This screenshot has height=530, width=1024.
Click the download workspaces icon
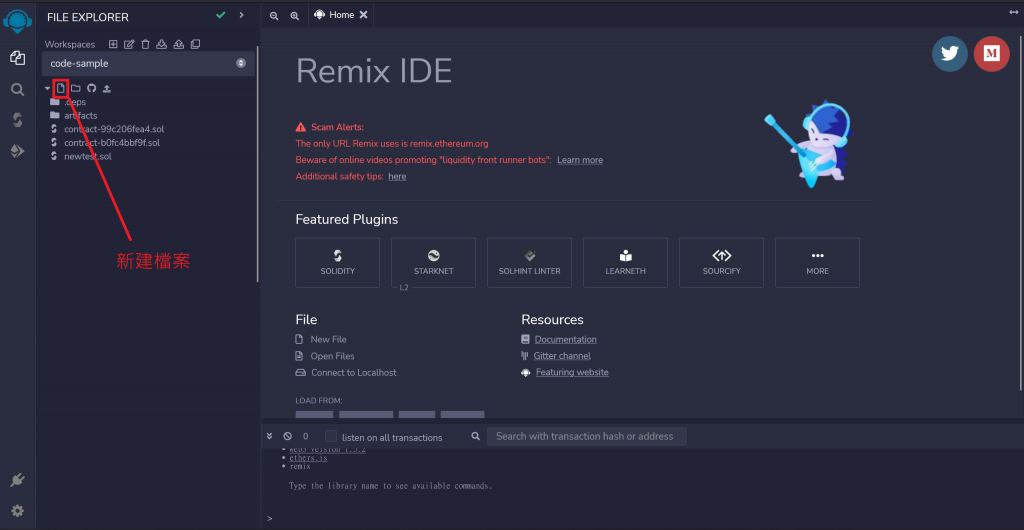pos(162,44)
